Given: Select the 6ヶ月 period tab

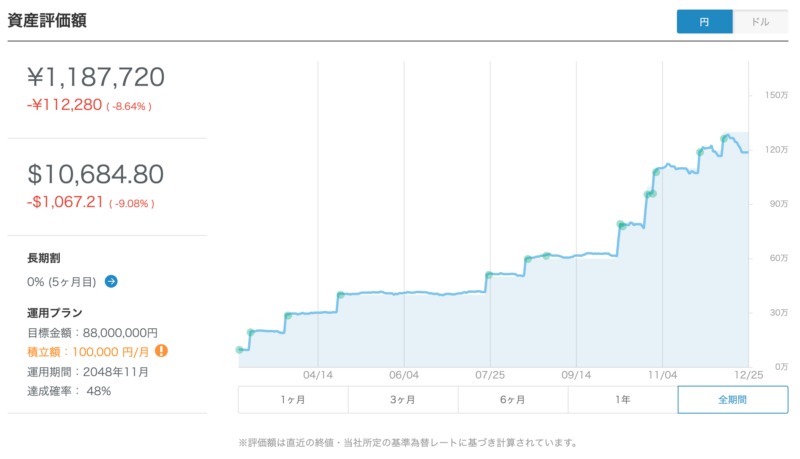Looking at the screenshot, I should (x=513, y=400).
